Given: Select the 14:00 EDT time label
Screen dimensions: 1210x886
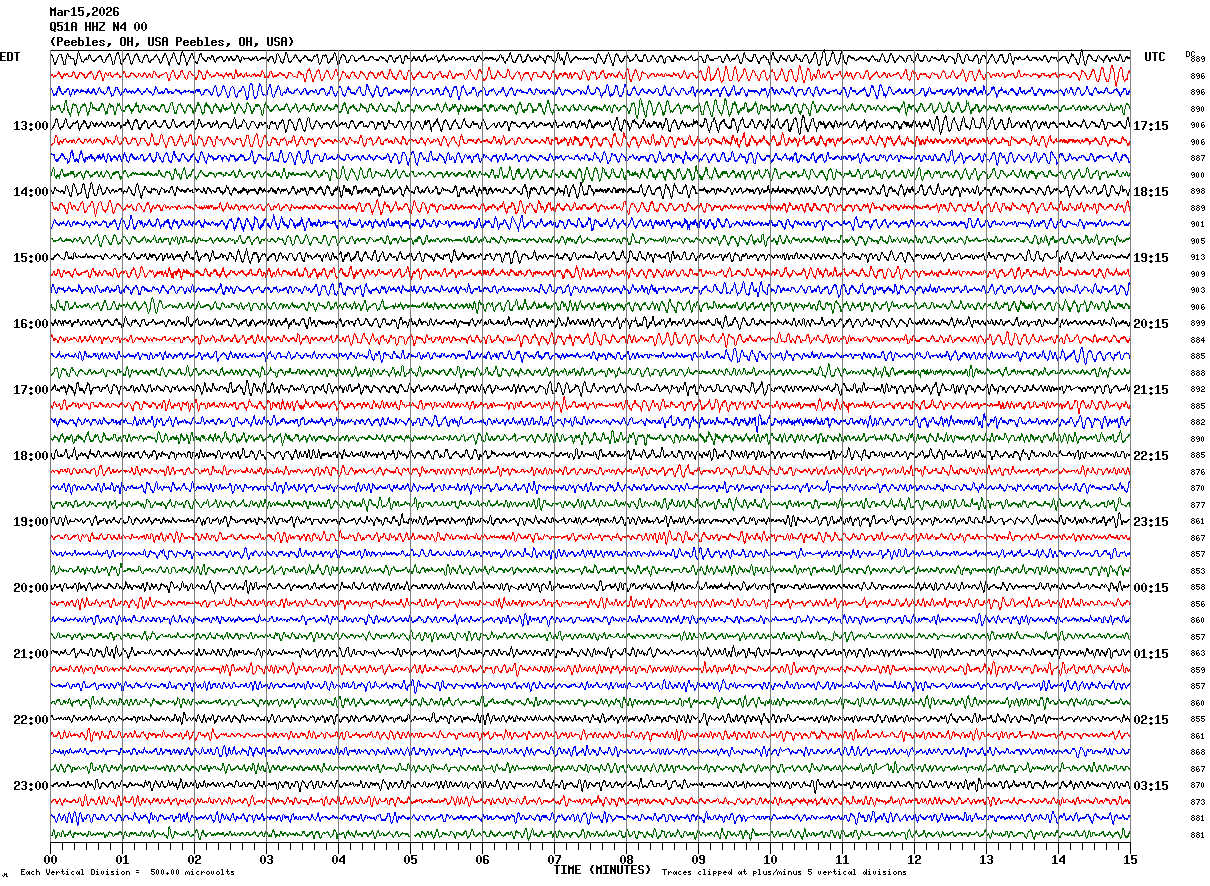Looking at the screenshot, I should pos(30,192).
